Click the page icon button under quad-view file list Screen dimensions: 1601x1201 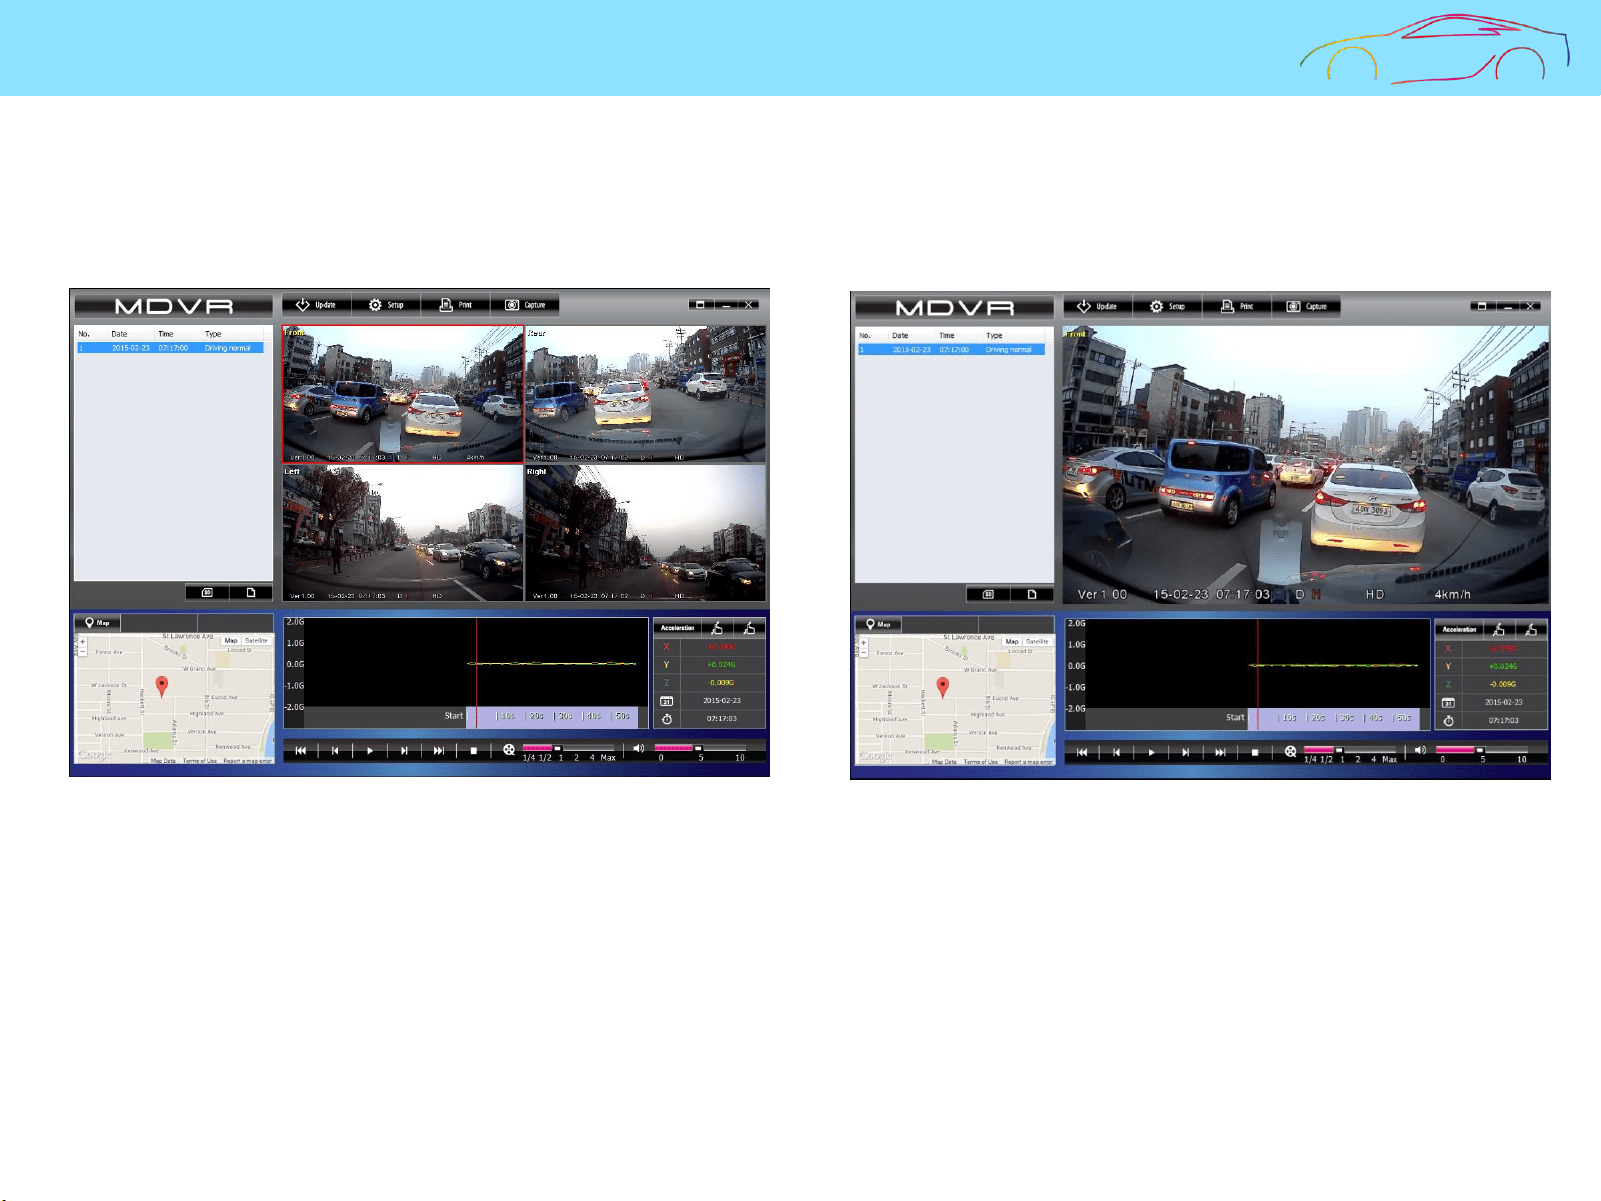(x=251, y=593)
